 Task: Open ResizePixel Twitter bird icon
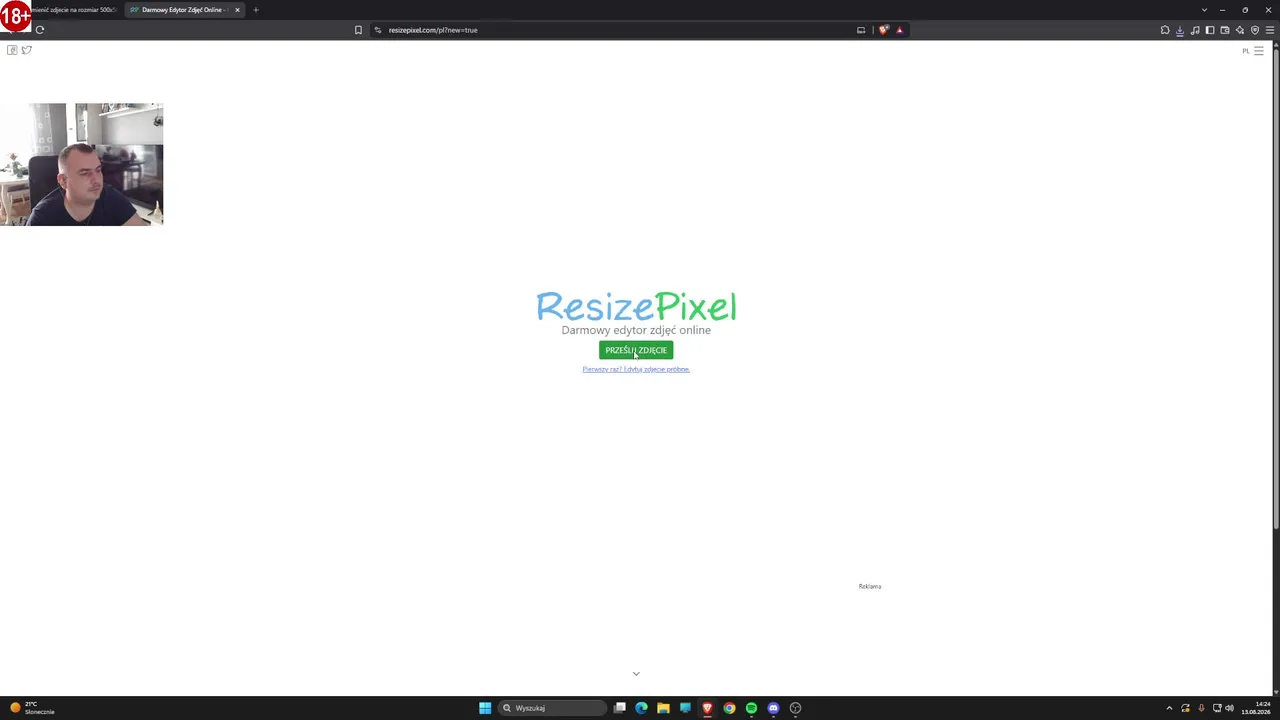(x=27, y=50)
